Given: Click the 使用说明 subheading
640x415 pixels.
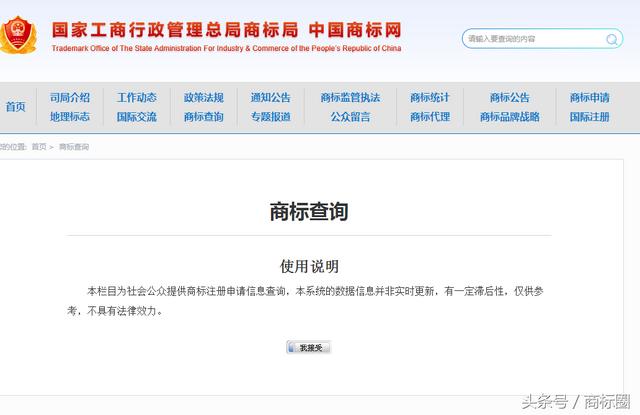Looking at the screenshot, I should (x=309, y=266).
